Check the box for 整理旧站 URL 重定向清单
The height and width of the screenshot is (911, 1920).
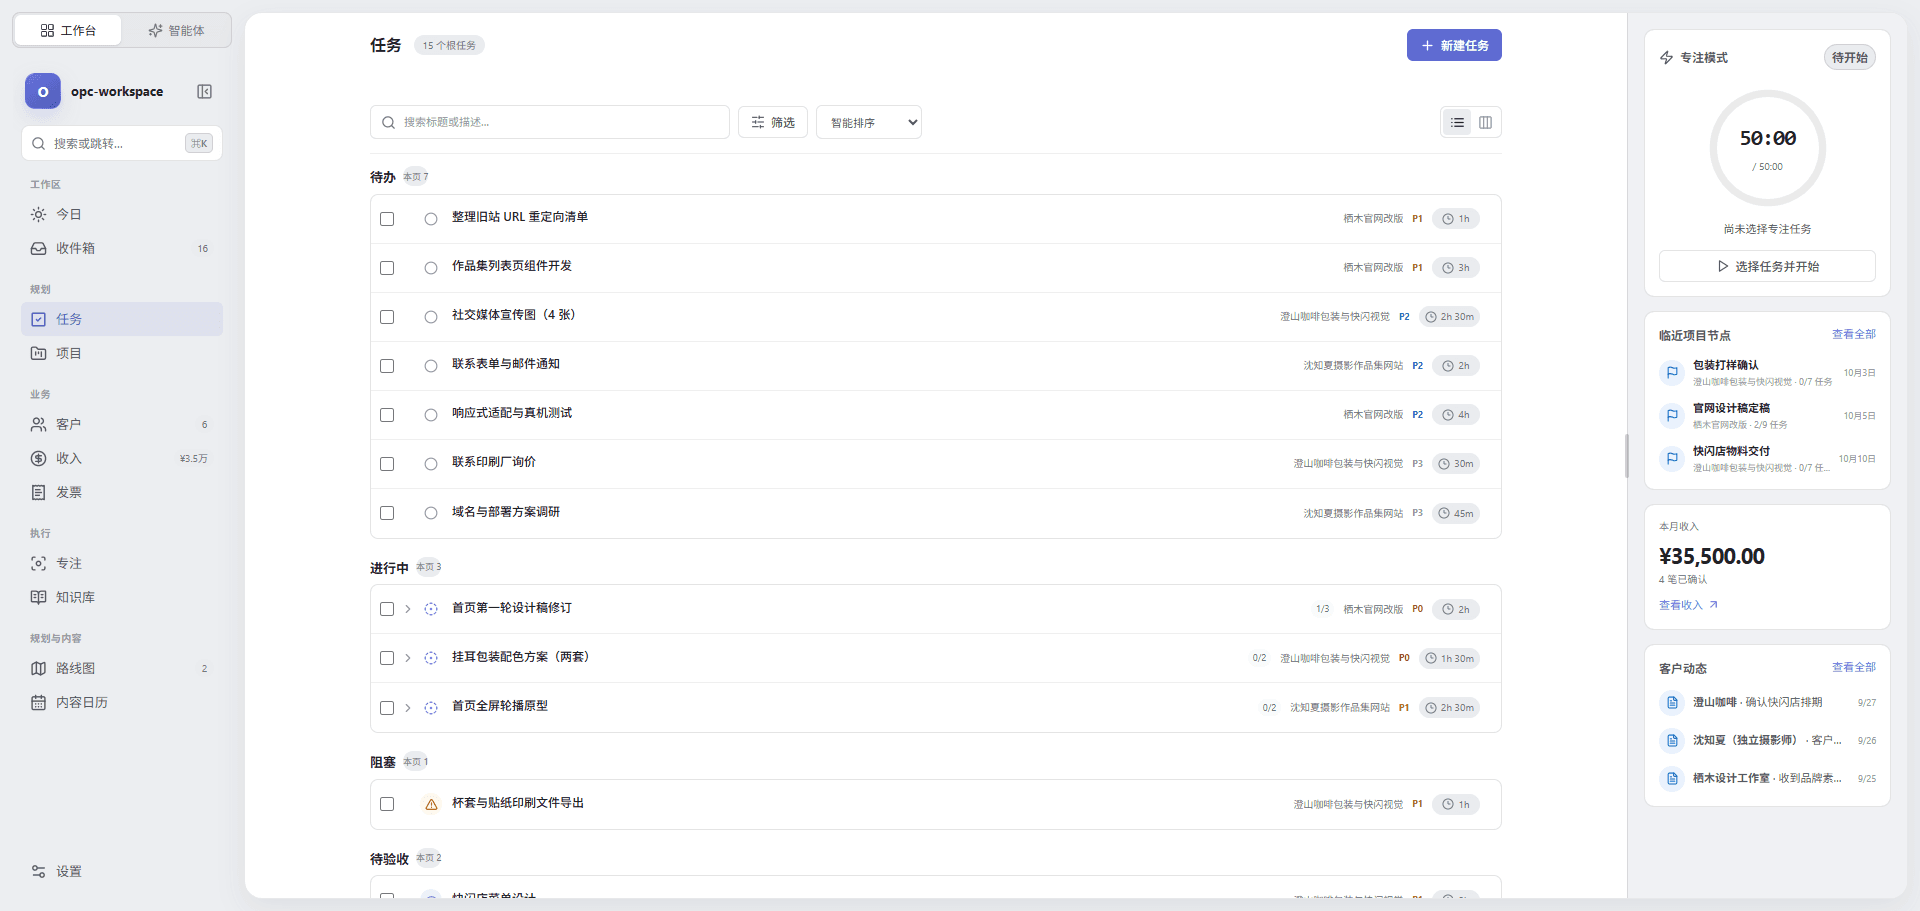(387, 219)
